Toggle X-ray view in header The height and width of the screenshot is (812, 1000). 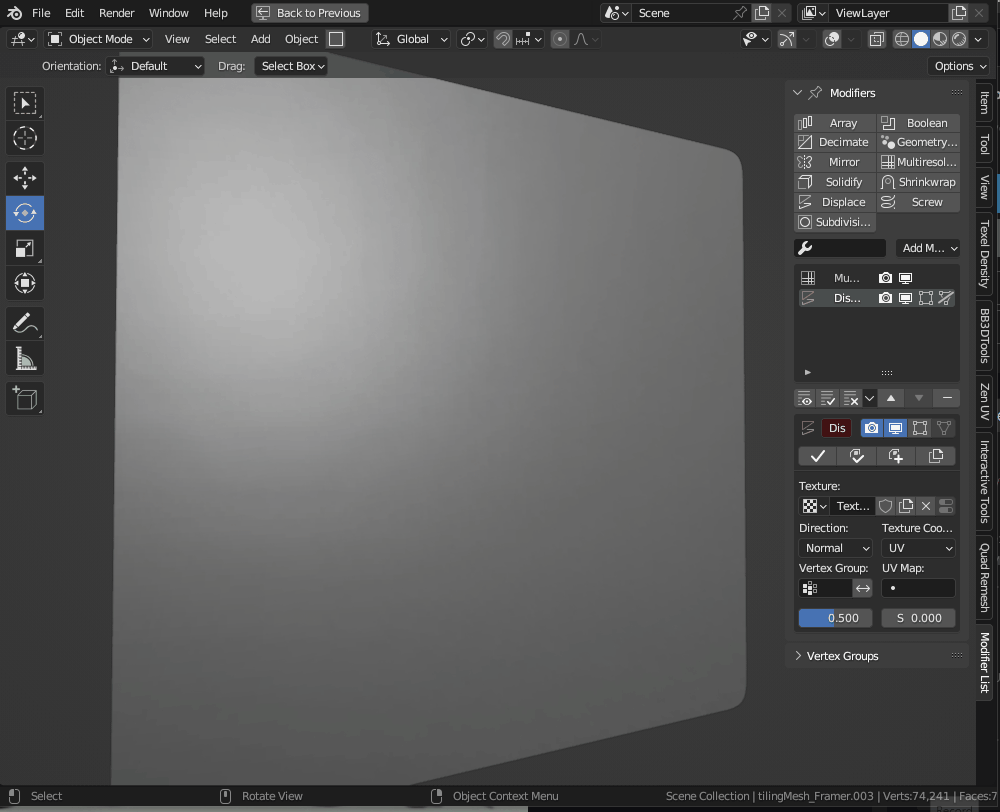pos(876,39)
